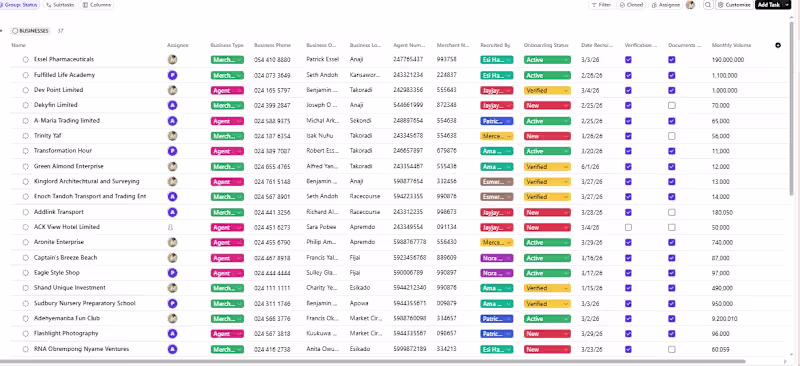Open the Customize button
The width and height of the screenshot is (800, 366).
click(734, 5)
